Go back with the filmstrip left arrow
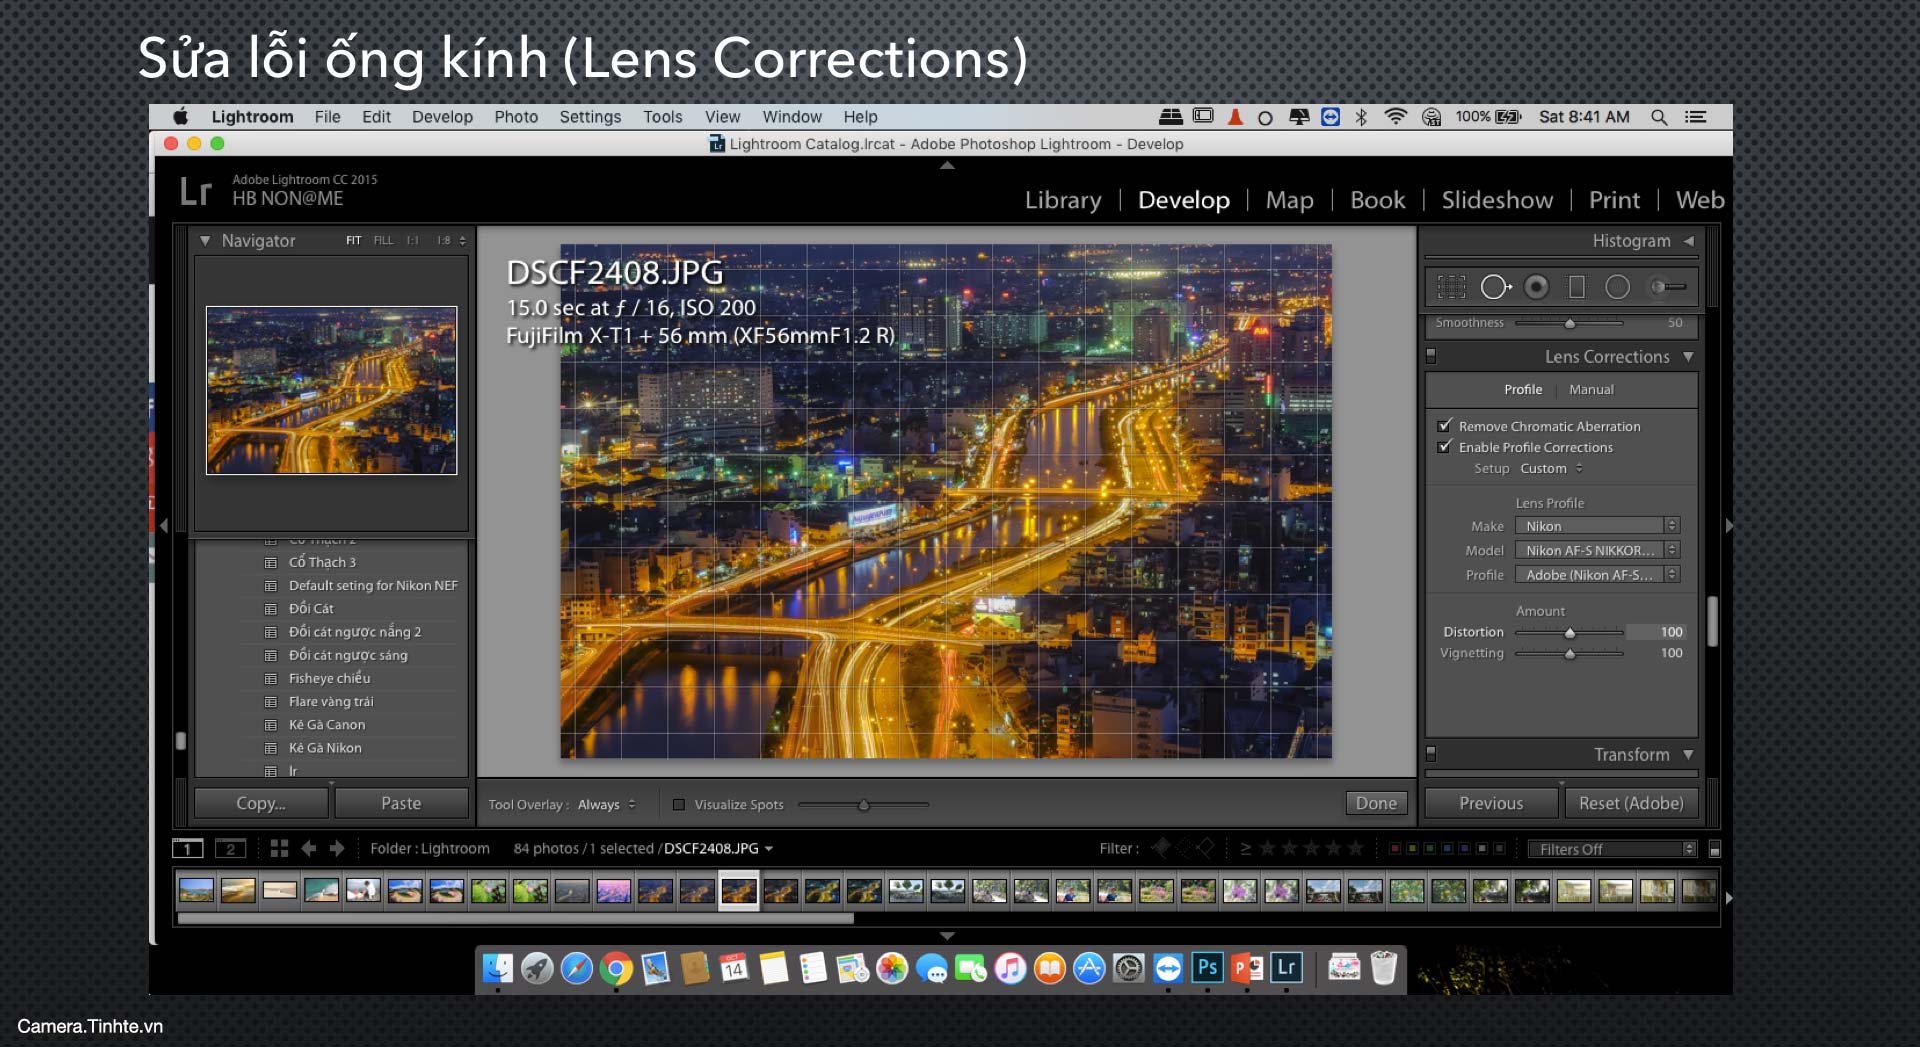1920x1047 pixels. (x=309, y=848)
